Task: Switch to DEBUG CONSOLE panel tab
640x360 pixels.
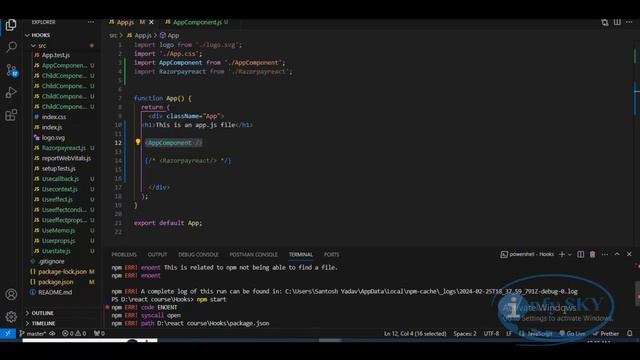Action: click(x=198, y=254)
